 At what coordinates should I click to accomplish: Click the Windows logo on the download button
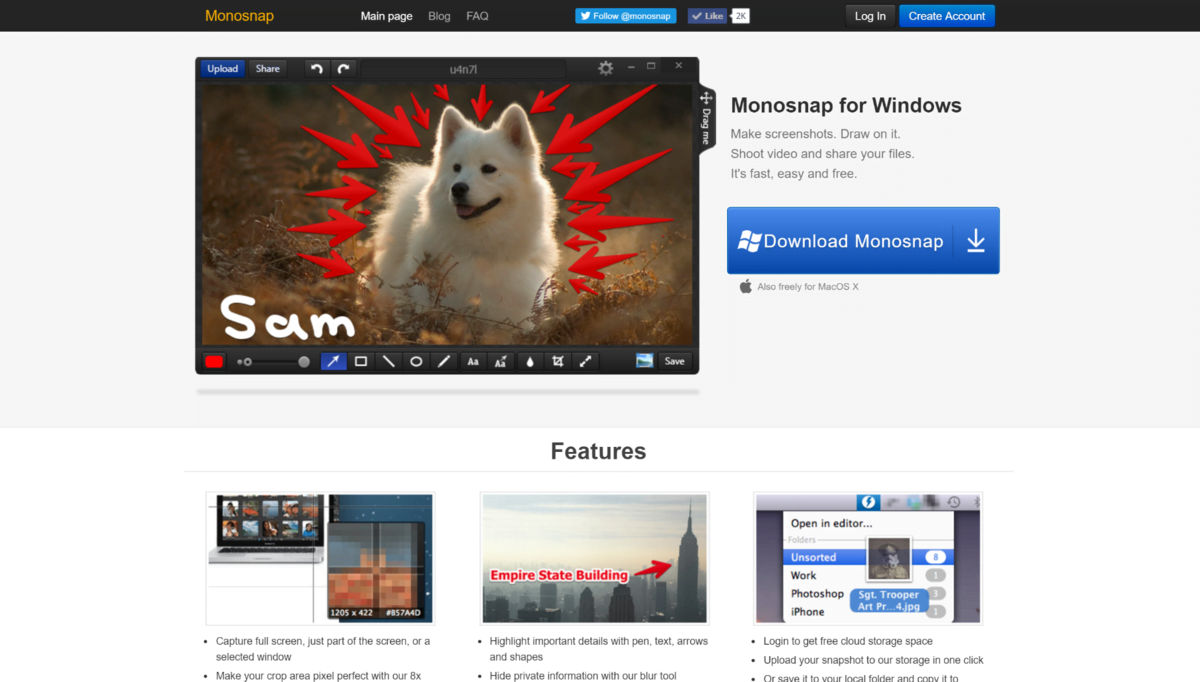tap(749, 241)
